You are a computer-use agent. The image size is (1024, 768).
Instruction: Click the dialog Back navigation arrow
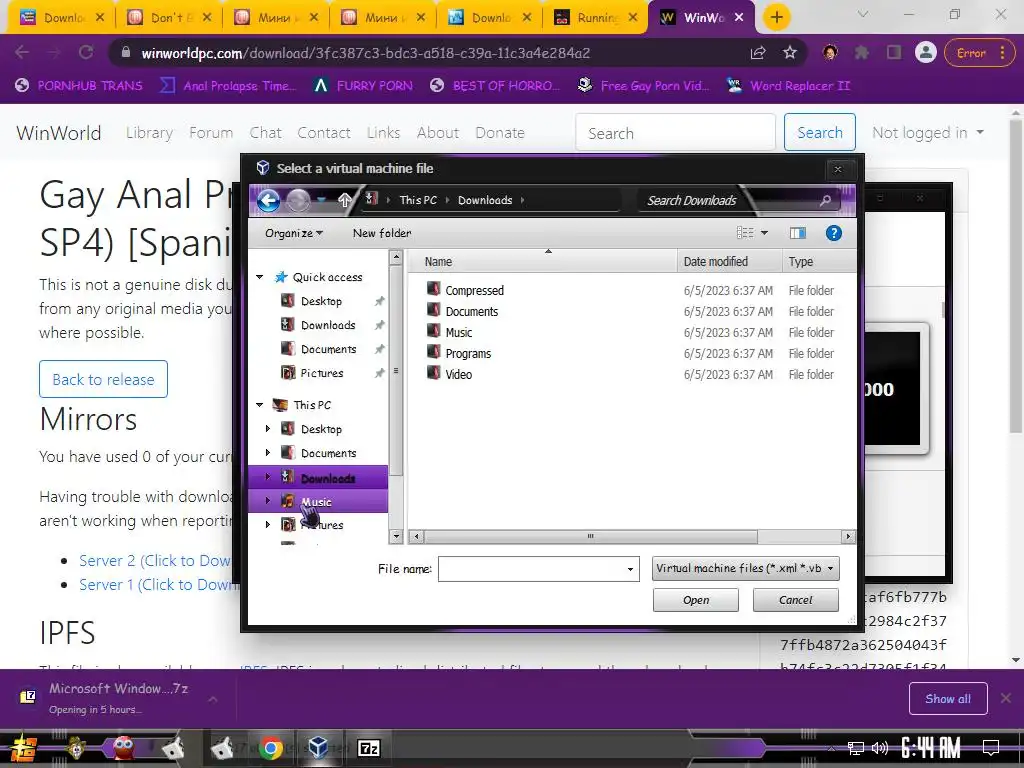coord(268,200)
